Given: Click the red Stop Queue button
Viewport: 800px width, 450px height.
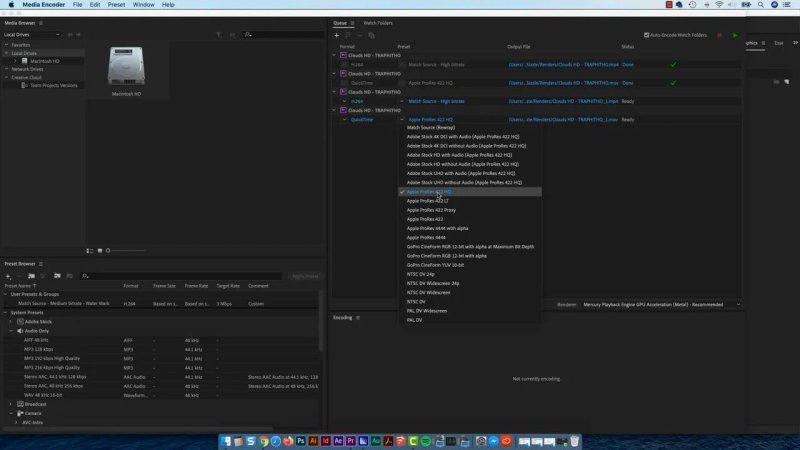Looking at the screenshot, I should 719,35.
